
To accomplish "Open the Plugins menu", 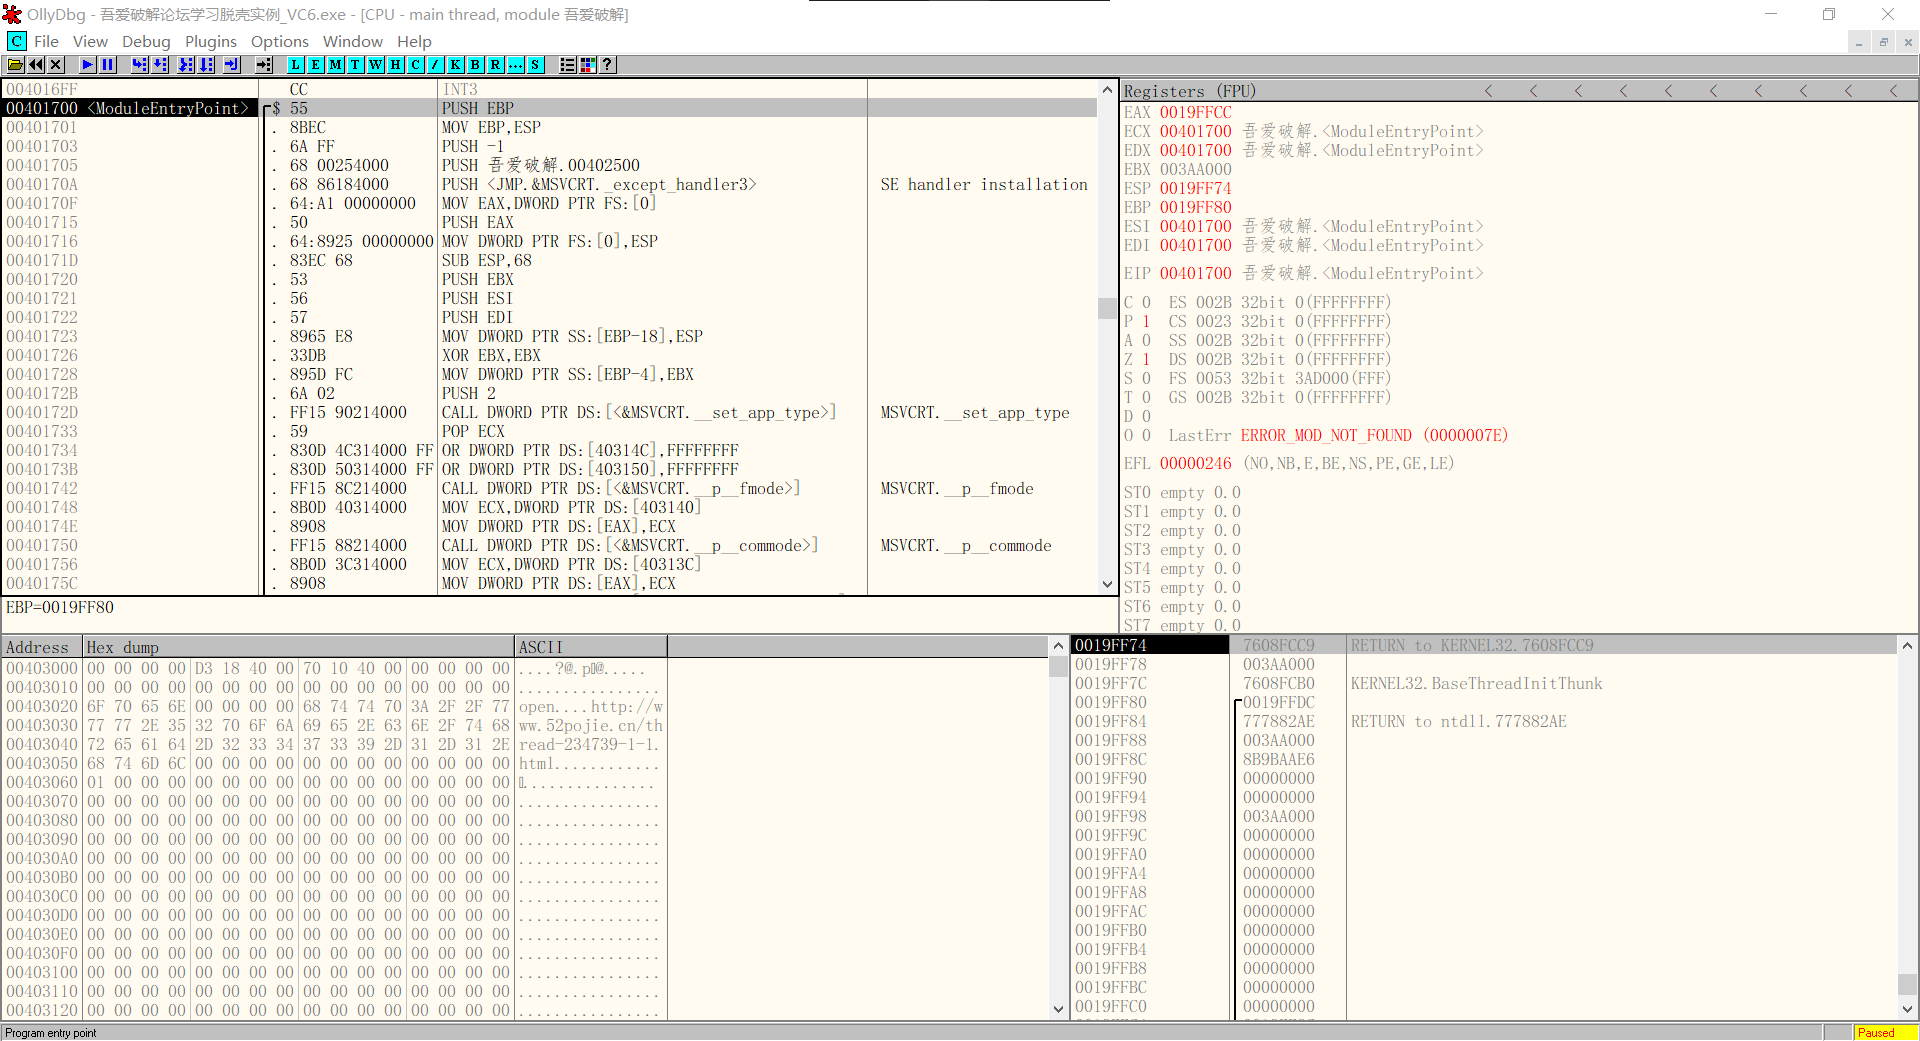I will coord(210,41).
